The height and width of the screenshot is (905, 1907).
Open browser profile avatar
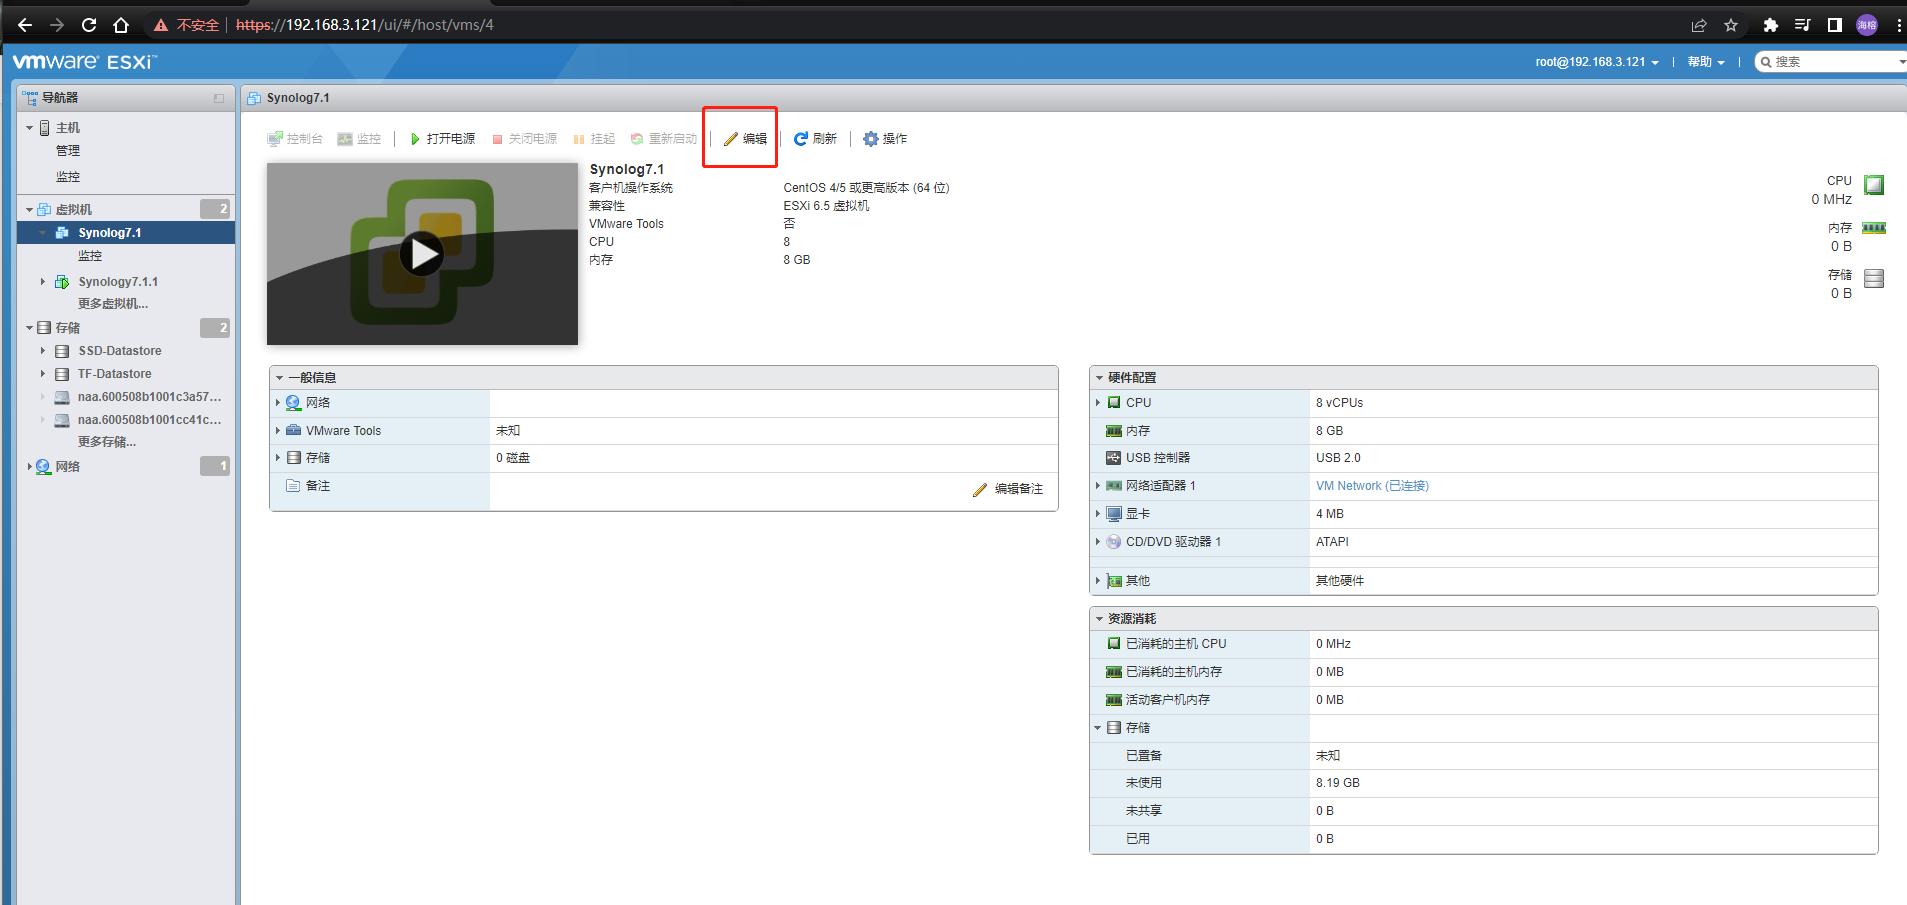pyautogui.click(x=1866, y=25)
